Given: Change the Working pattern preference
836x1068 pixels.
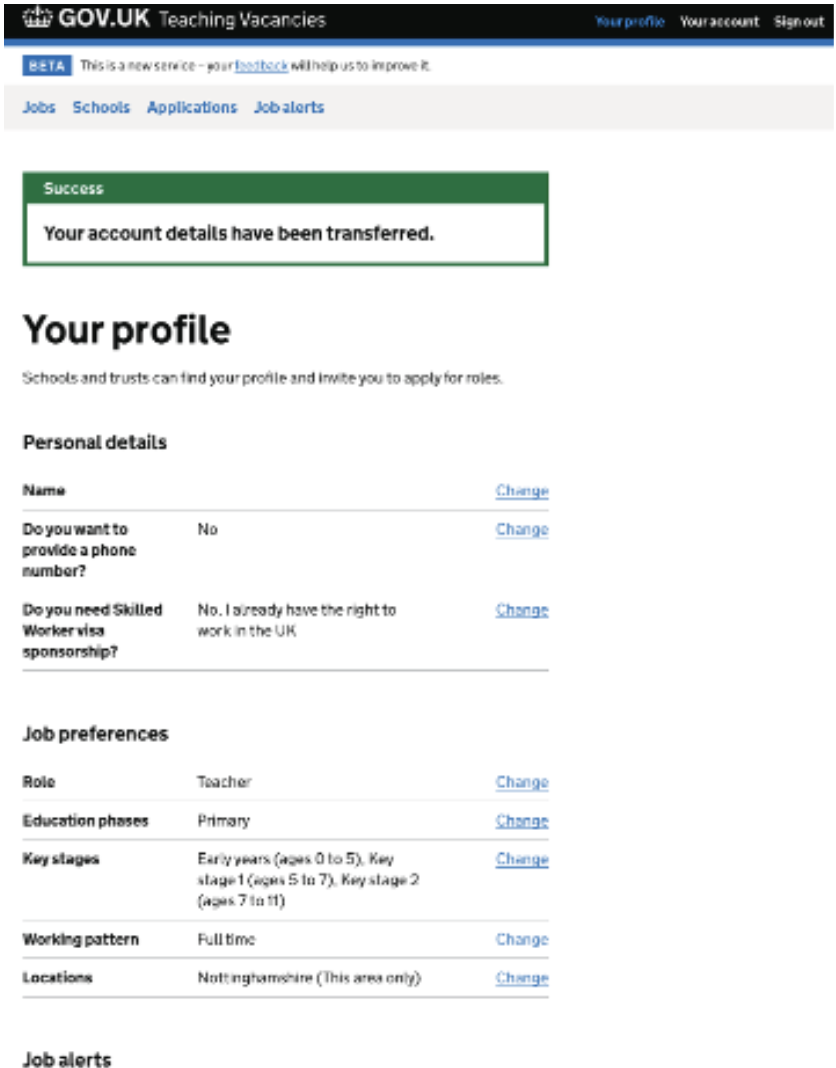Looking at the screenshot, I should (521, 940).
